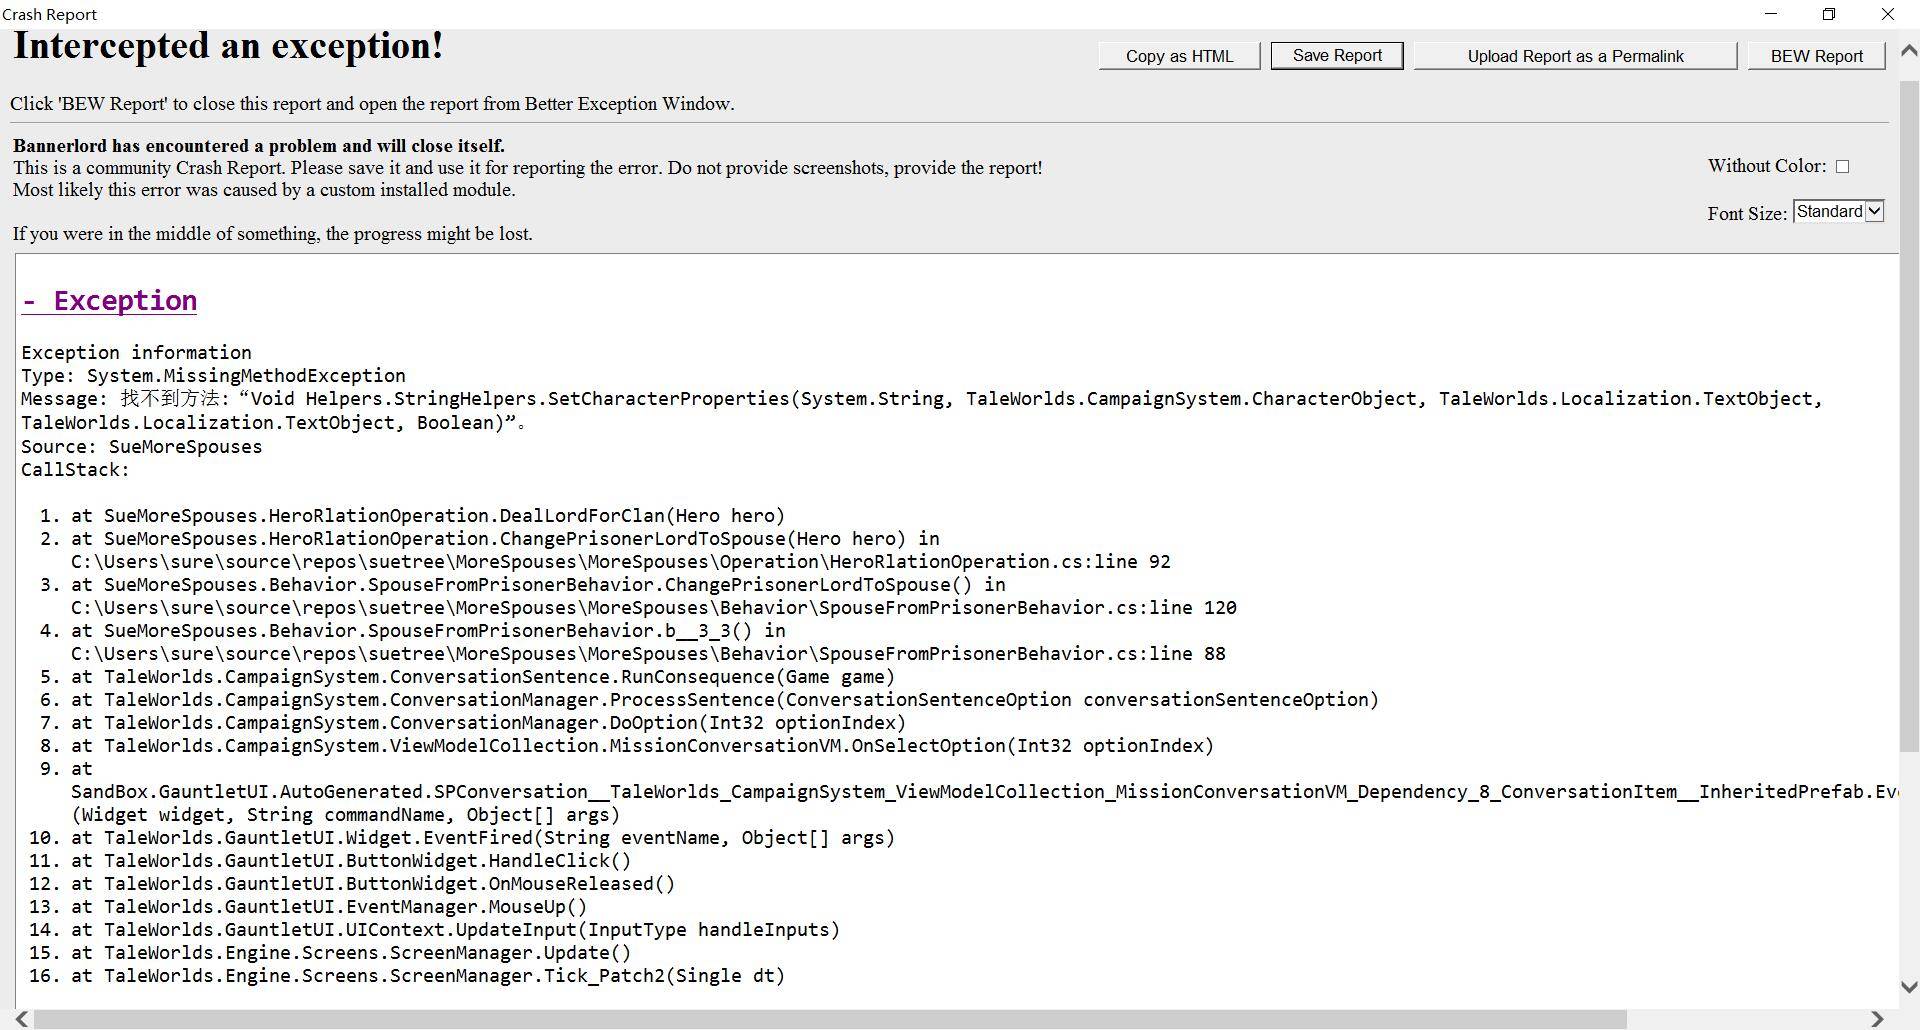Click the horizontal scrollbar thumb
Screen dimensions: 1920x1030
tap(830, 1019)
